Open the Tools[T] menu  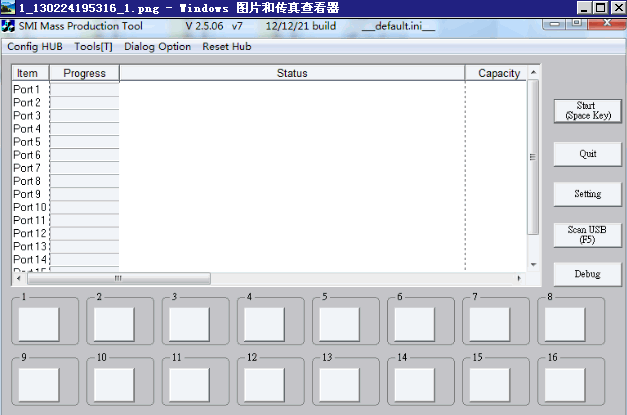tap(93, 46)
